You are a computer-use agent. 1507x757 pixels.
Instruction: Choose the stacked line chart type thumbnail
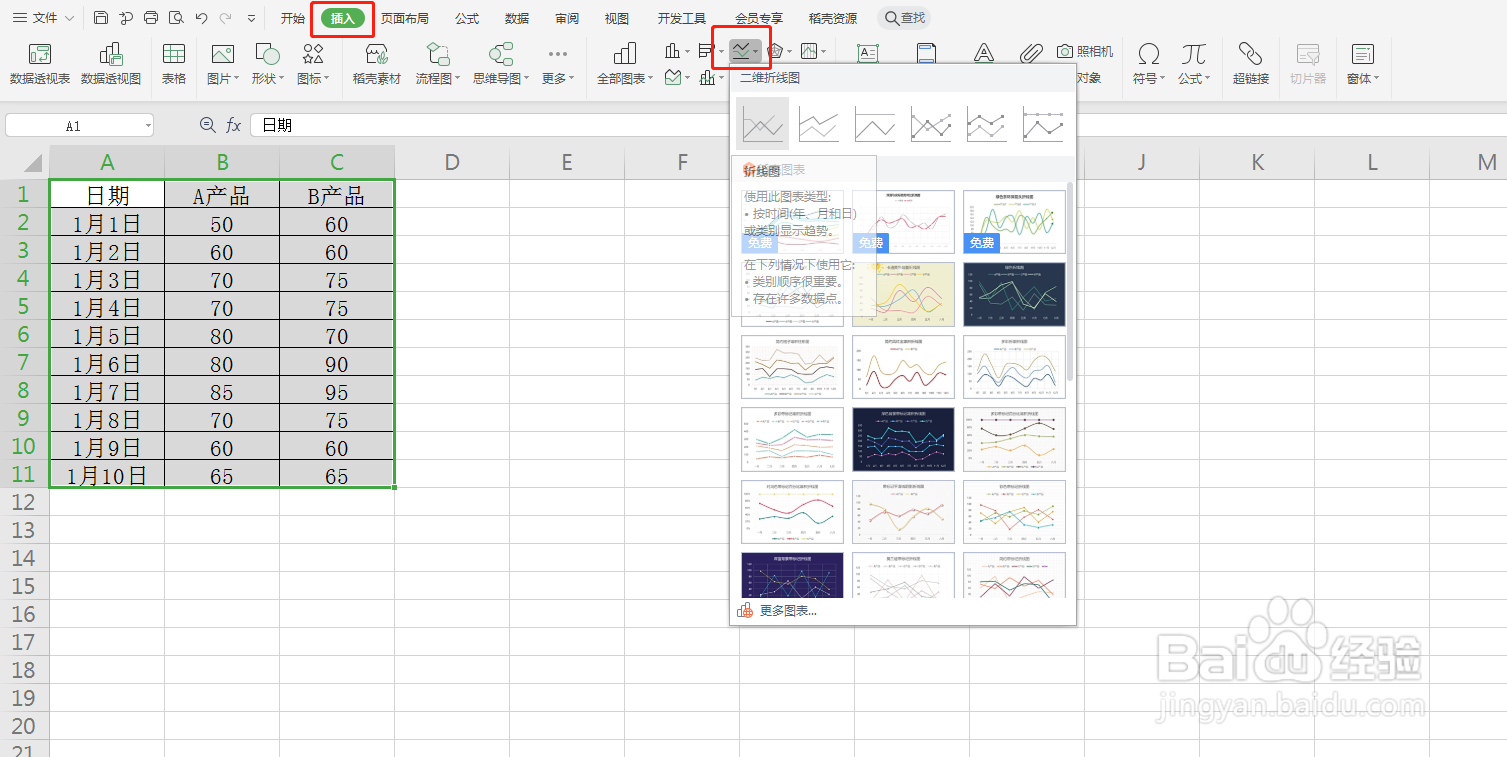[819, 124]
